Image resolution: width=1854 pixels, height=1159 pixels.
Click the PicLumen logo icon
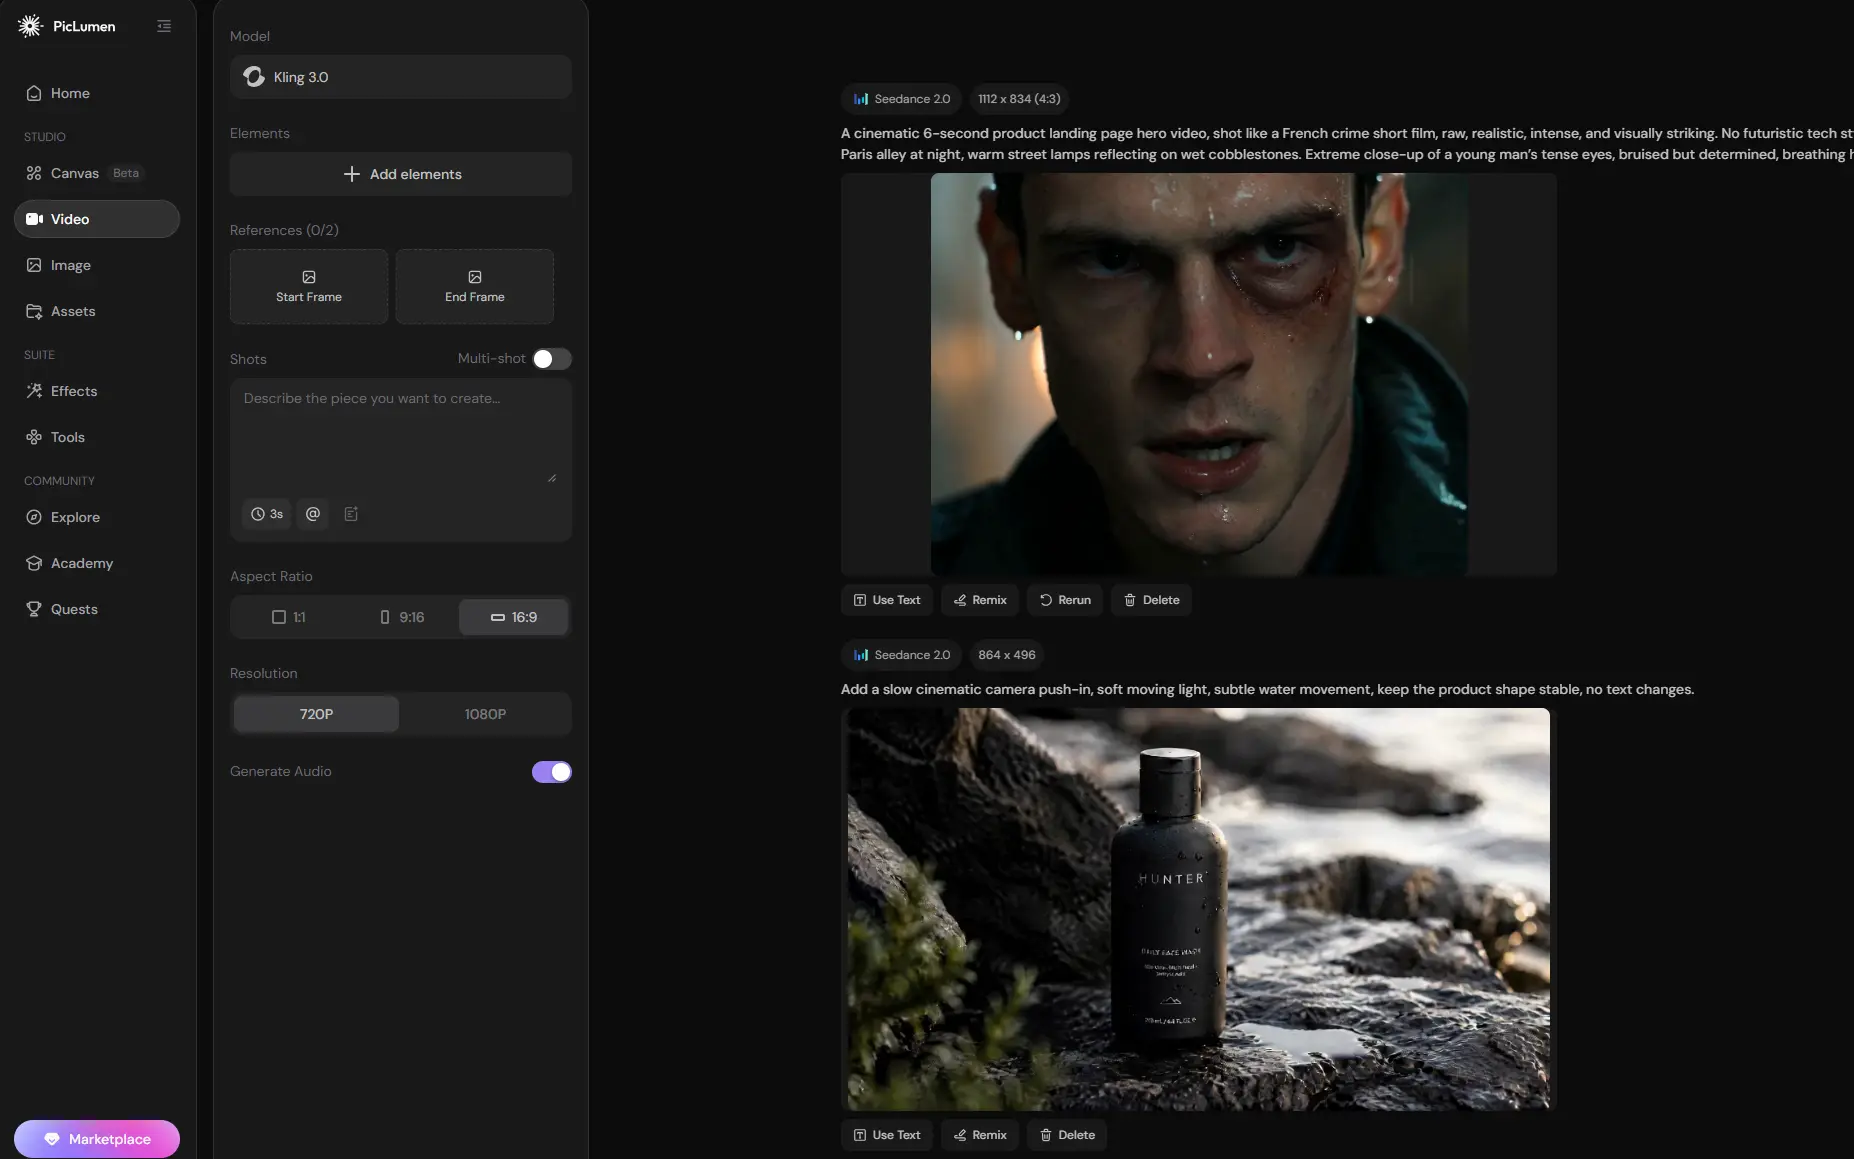30,26
